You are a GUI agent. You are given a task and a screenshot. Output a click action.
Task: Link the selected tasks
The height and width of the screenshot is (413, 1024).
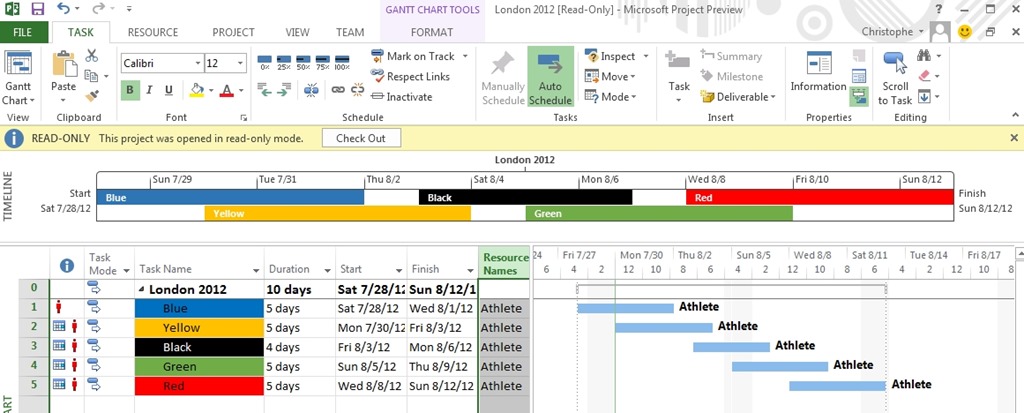(x=338, y=90)
